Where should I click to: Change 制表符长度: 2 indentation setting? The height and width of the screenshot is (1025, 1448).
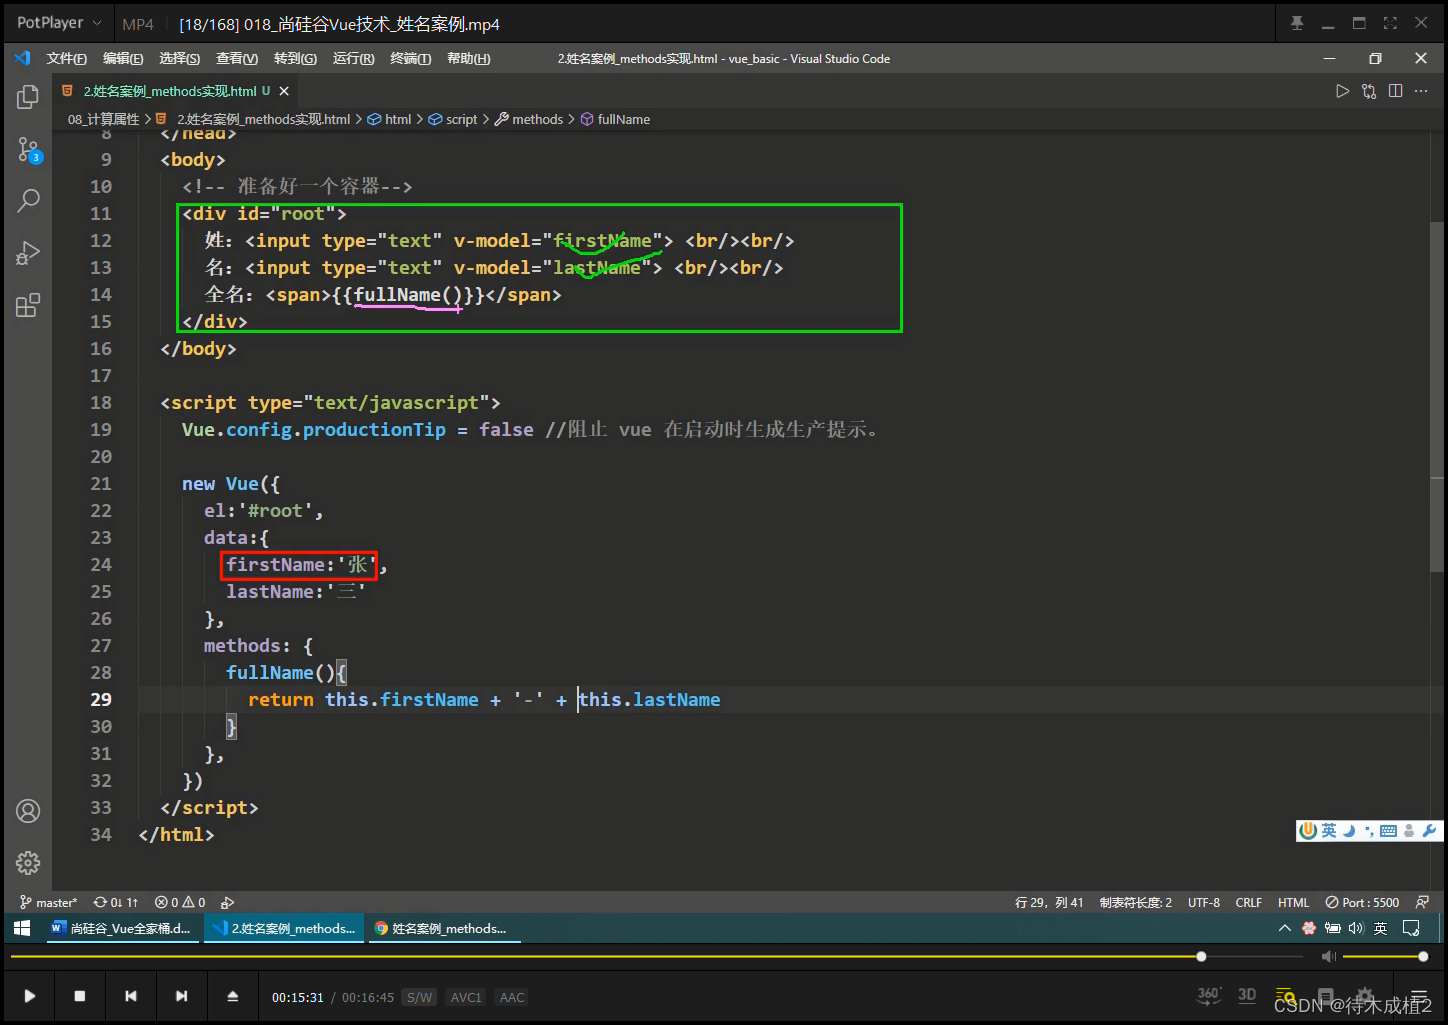coord(1136,902)
